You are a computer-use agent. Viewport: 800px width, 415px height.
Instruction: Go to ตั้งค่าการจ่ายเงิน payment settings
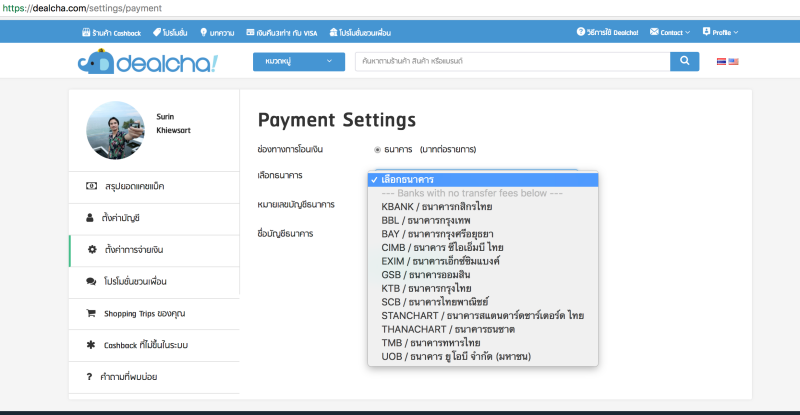(154, 250)
